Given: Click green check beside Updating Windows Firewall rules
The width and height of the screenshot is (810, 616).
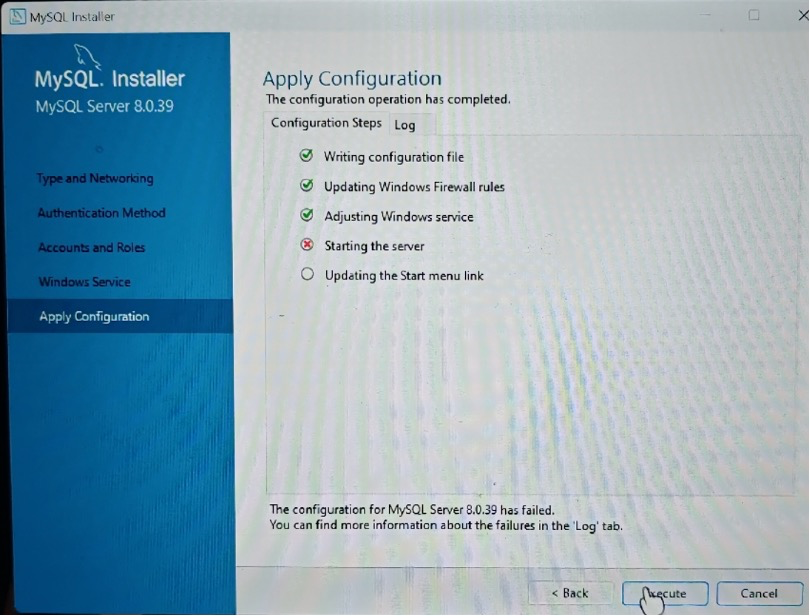Looking at the screenshot, I should [x=307, y=186].
